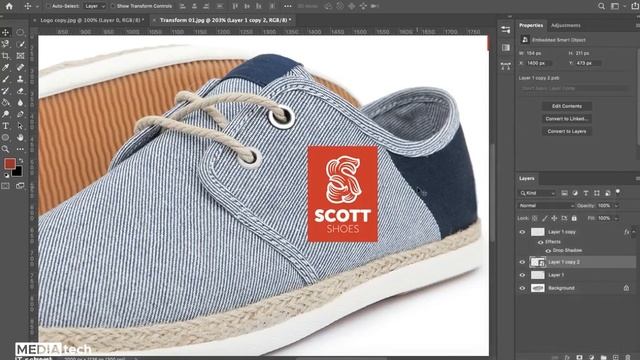Viewport: 640px width, 360px height.
Task: Click the Convert to Layers button
Action: (x=567, y=131)
